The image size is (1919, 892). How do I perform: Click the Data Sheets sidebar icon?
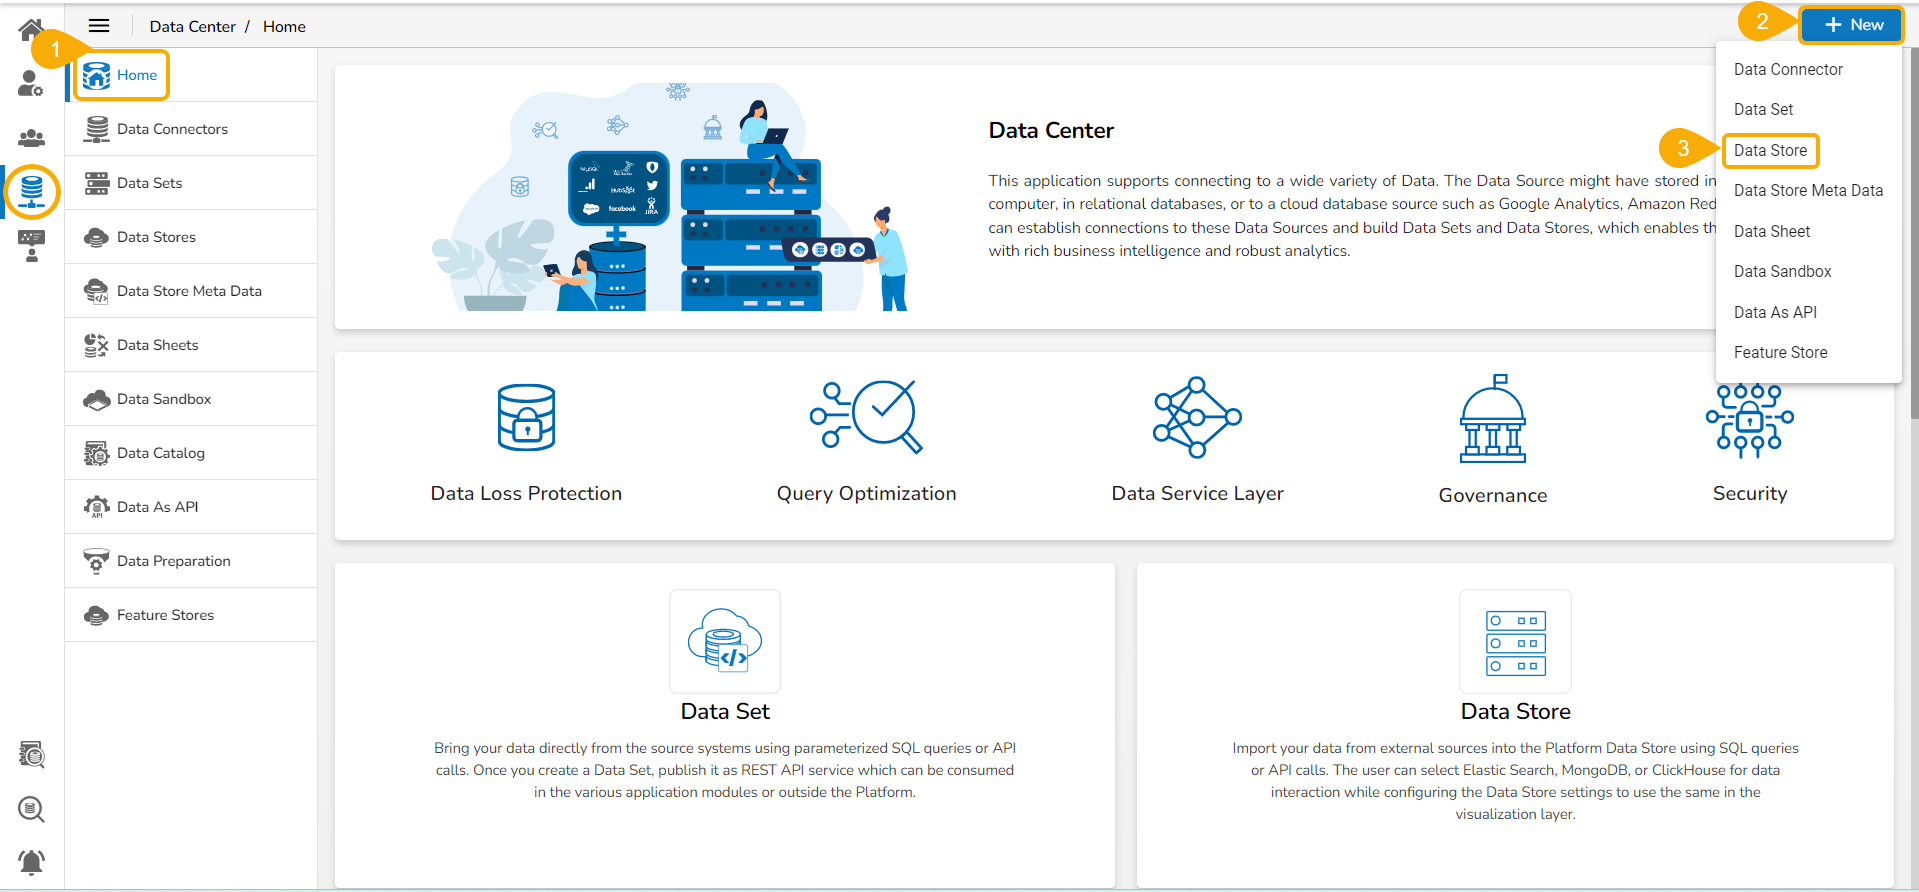(x=96, y=345)
